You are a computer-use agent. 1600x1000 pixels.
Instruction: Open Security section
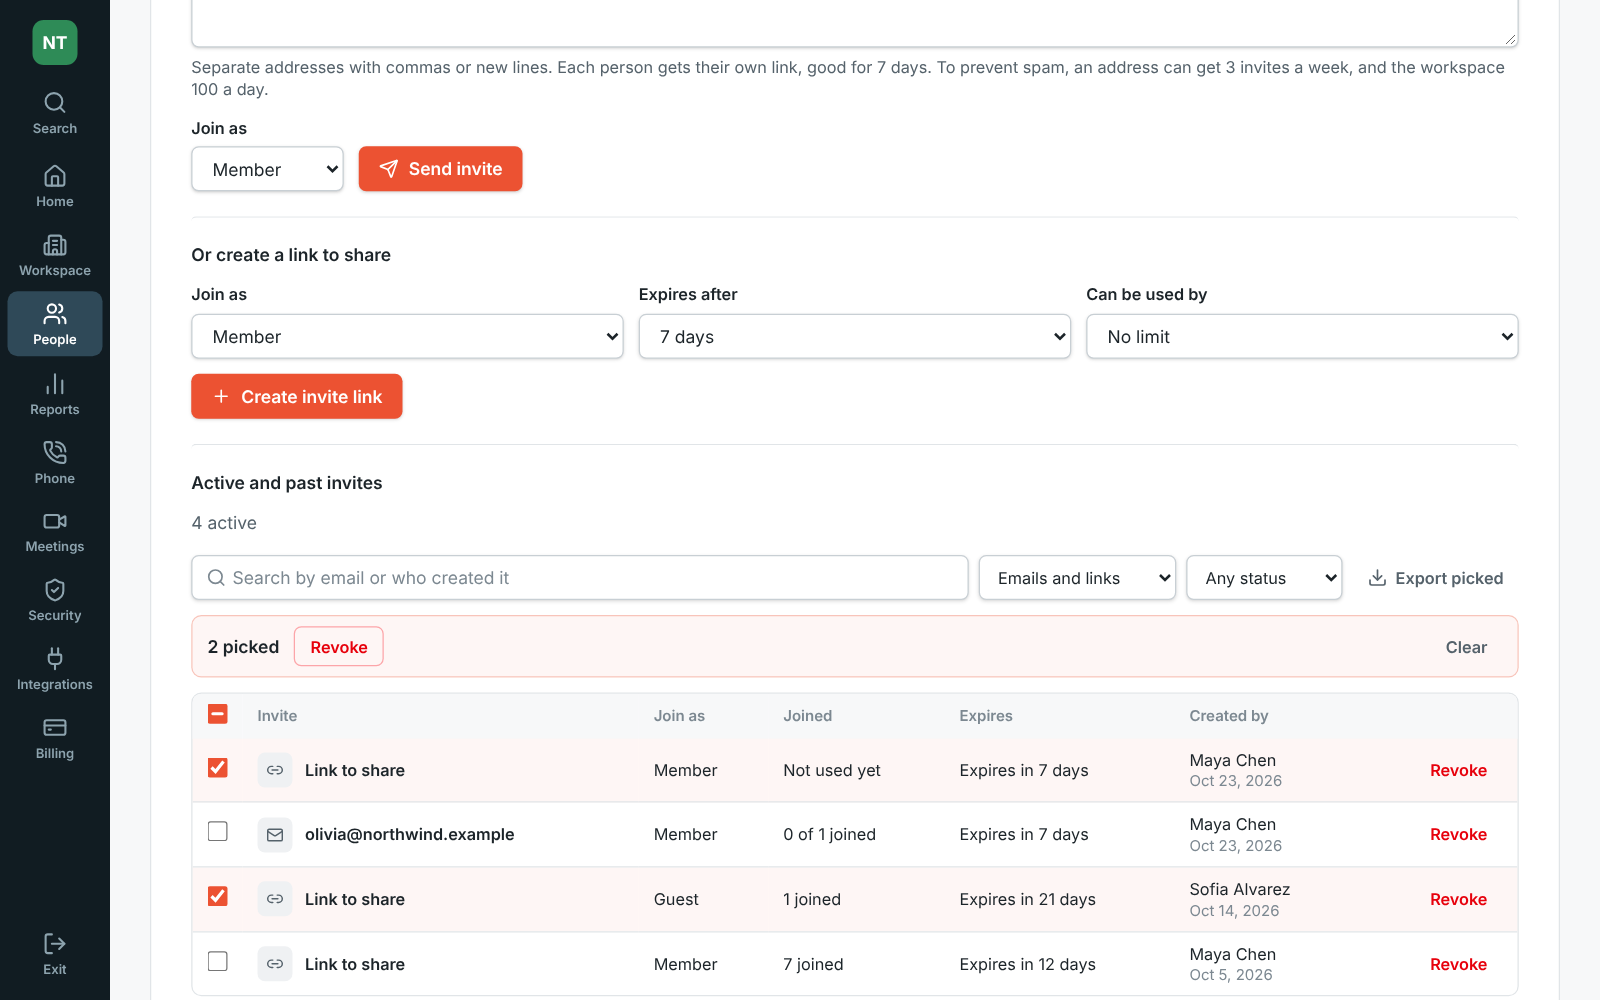tap(55, 601)
